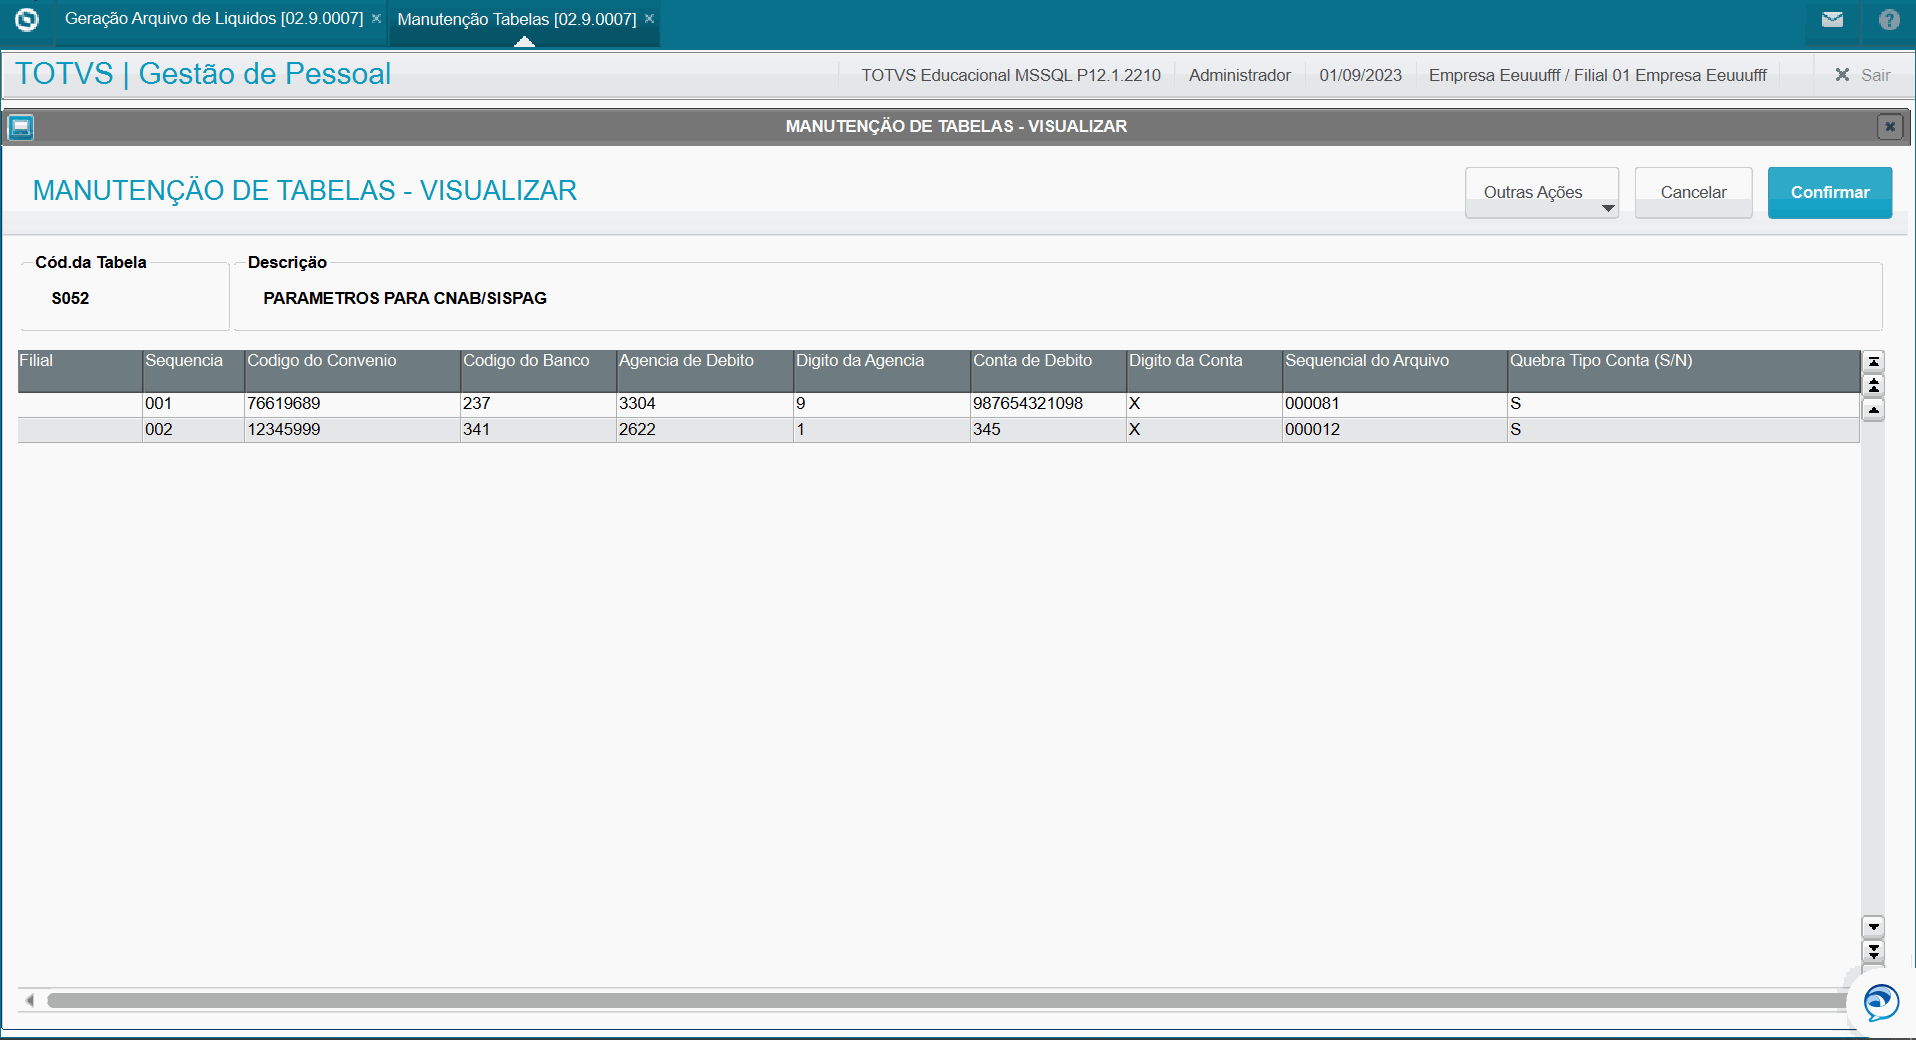The image size is (1916, 1040).
Task: Move up one row in the grid scrollbar
Action: point(1873,410)
